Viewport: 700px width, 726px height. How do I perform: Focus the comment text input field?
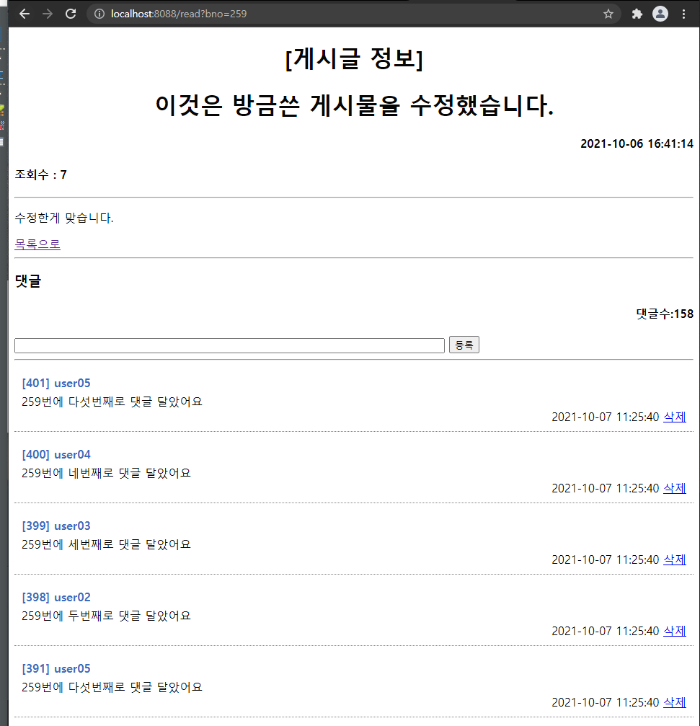230,345
